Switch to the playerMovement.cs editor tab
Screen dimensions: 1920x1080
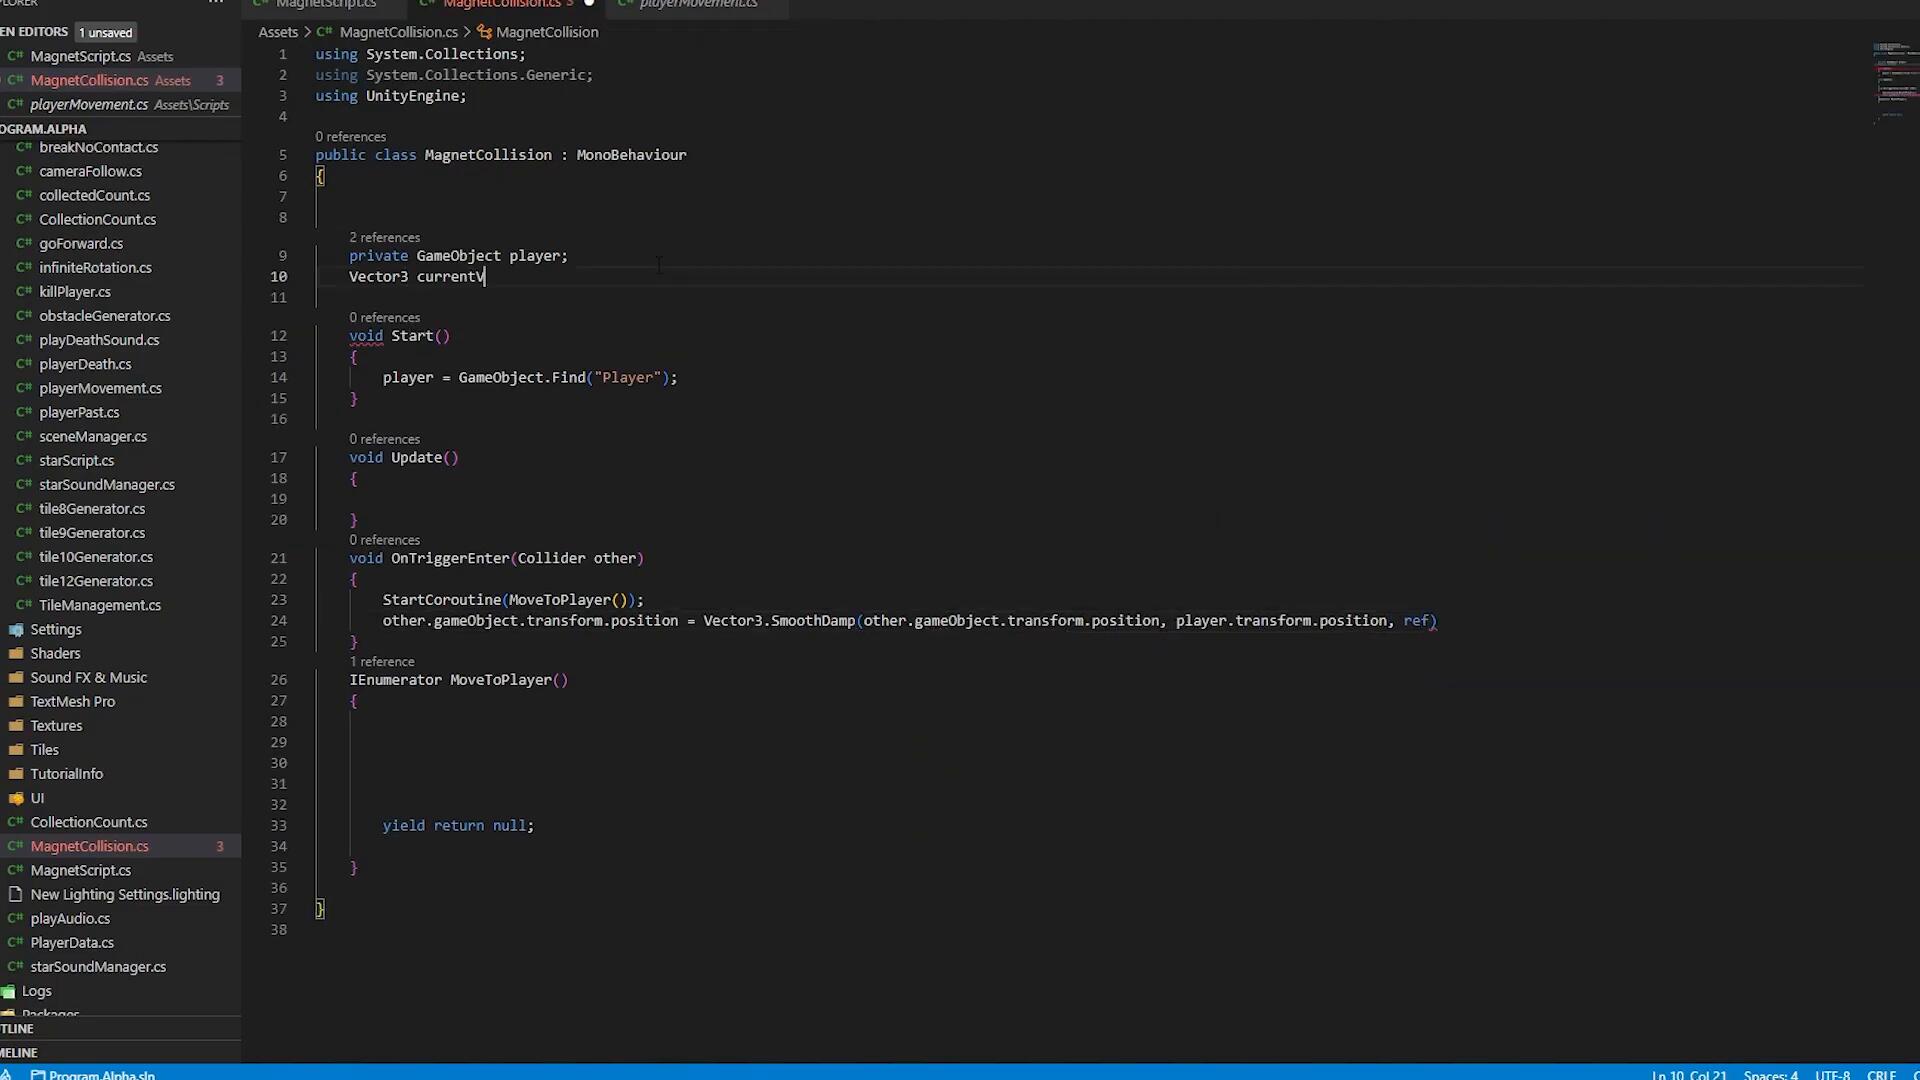coord(698,4)
